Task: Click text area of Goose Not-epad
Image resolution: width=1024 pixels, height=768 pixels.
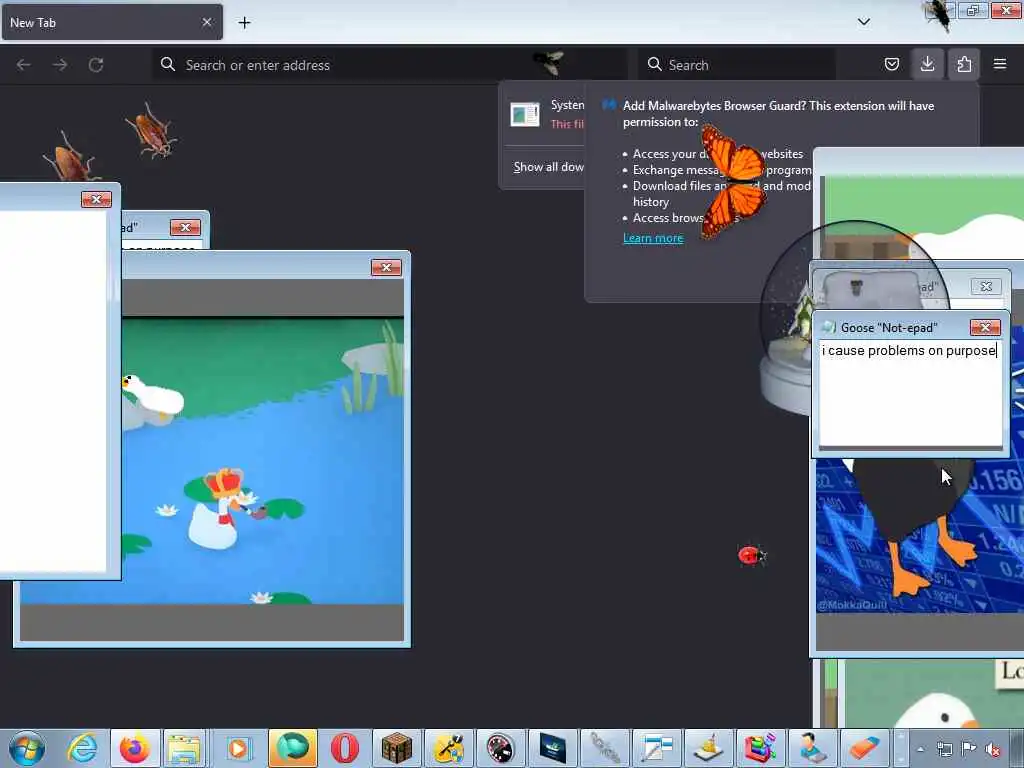Action: [x=910, y=392]
